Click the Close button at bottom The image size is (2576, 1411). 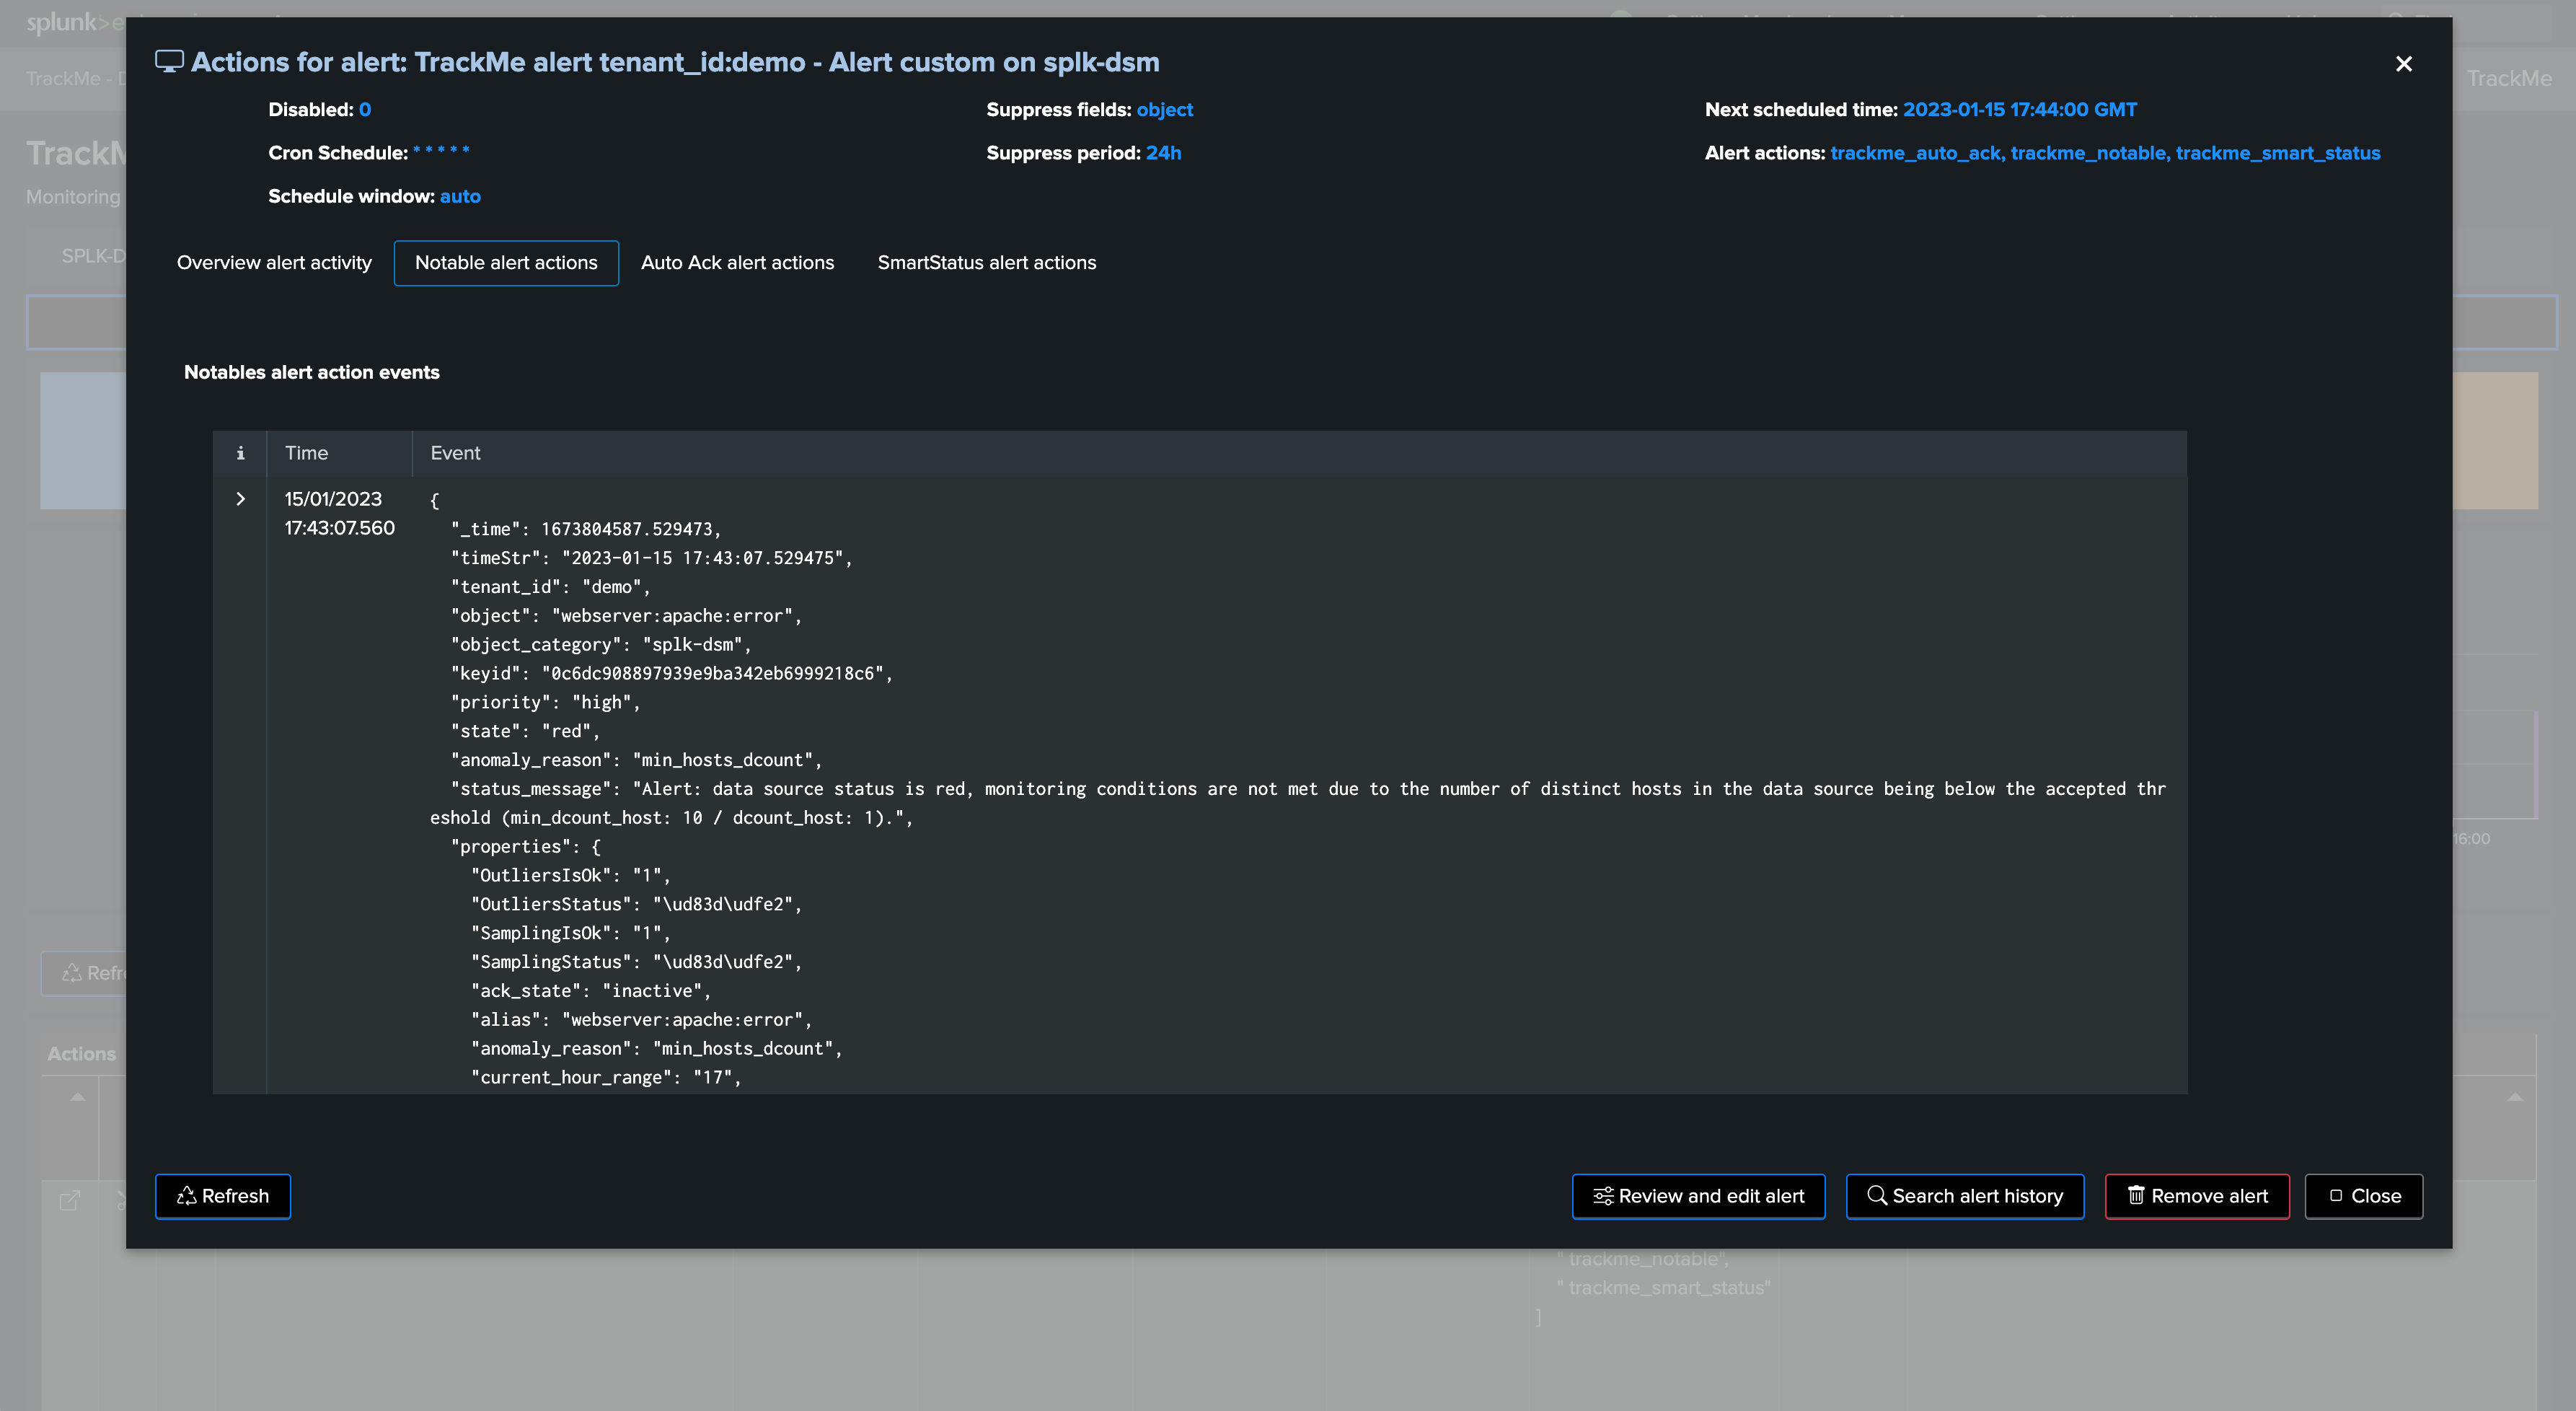click(x=2363, y=1196)
